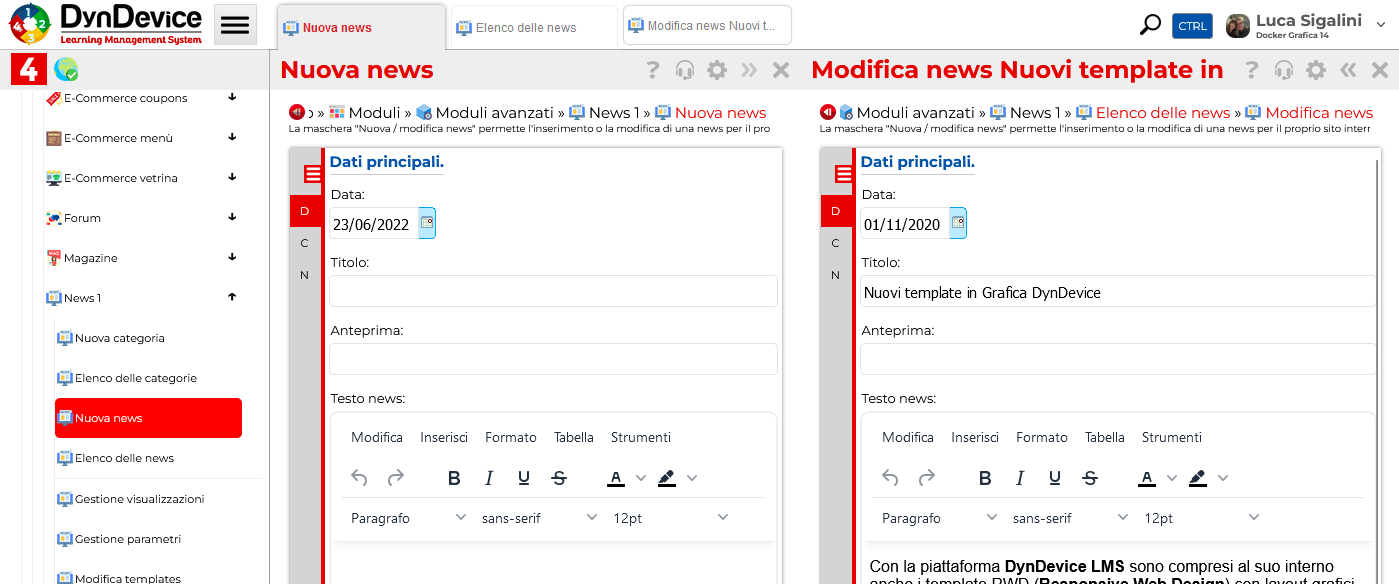Click the headset support icon in Nuova news panel

(x=685, y=70)
